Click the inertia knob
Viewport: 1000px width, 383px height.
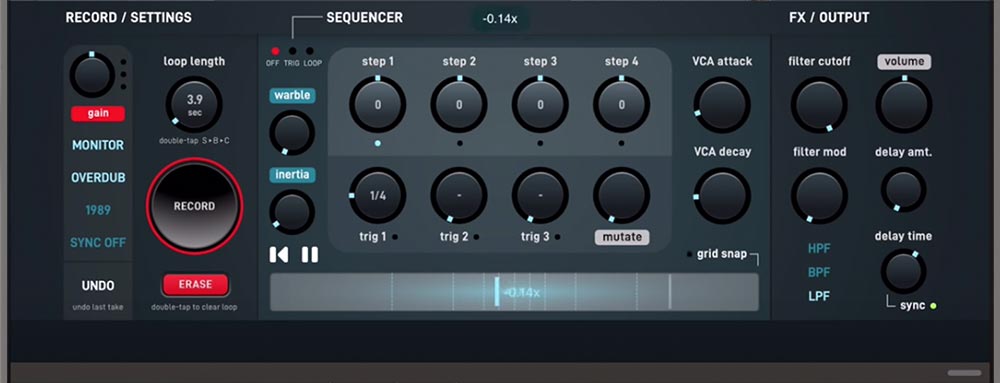click(x=291, y=212)
